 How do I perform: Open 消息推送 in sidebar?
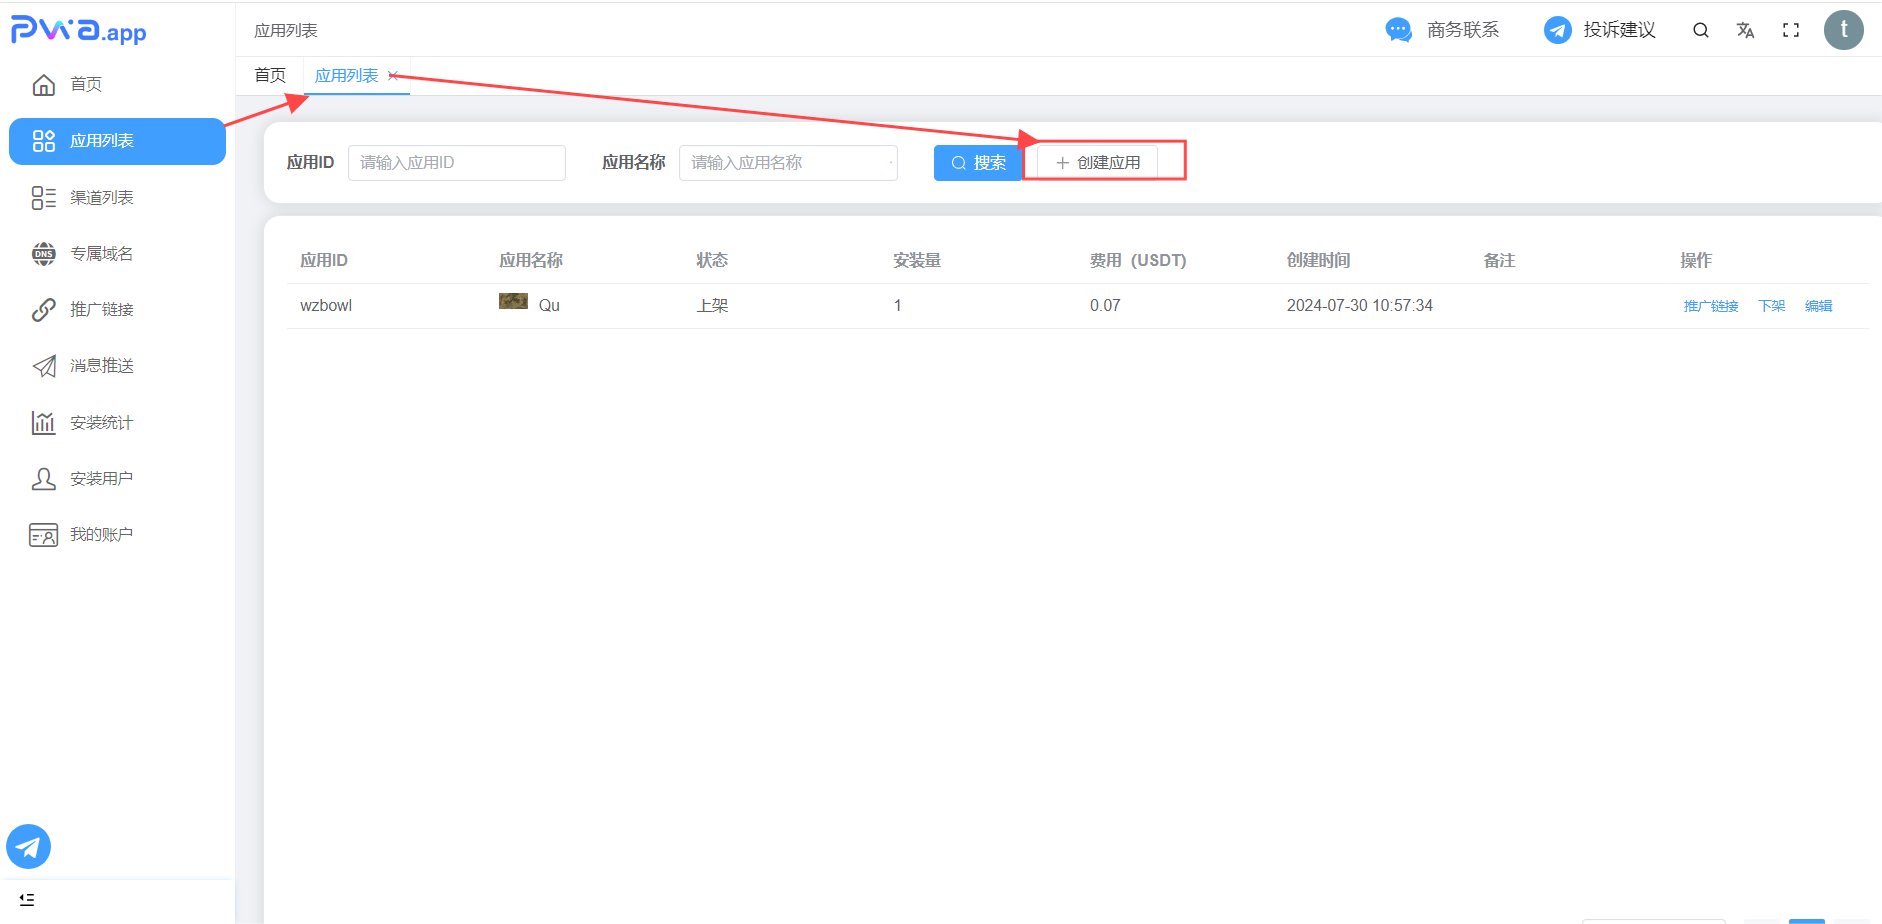[101, 366]
